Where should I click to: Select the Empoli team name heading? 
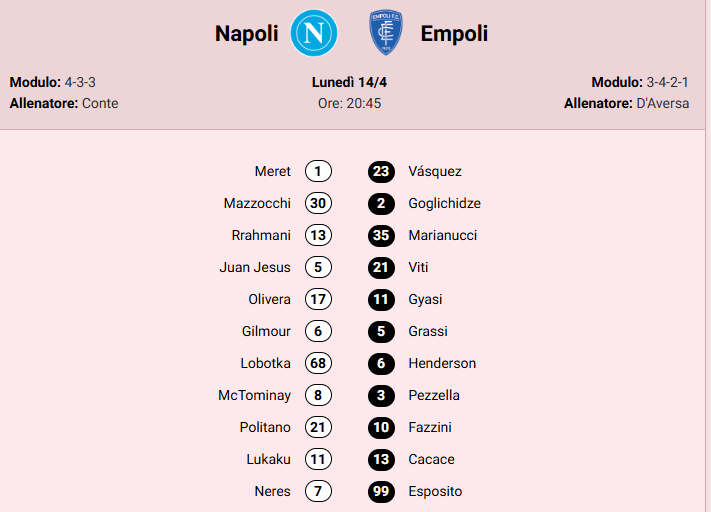(454, 34)
